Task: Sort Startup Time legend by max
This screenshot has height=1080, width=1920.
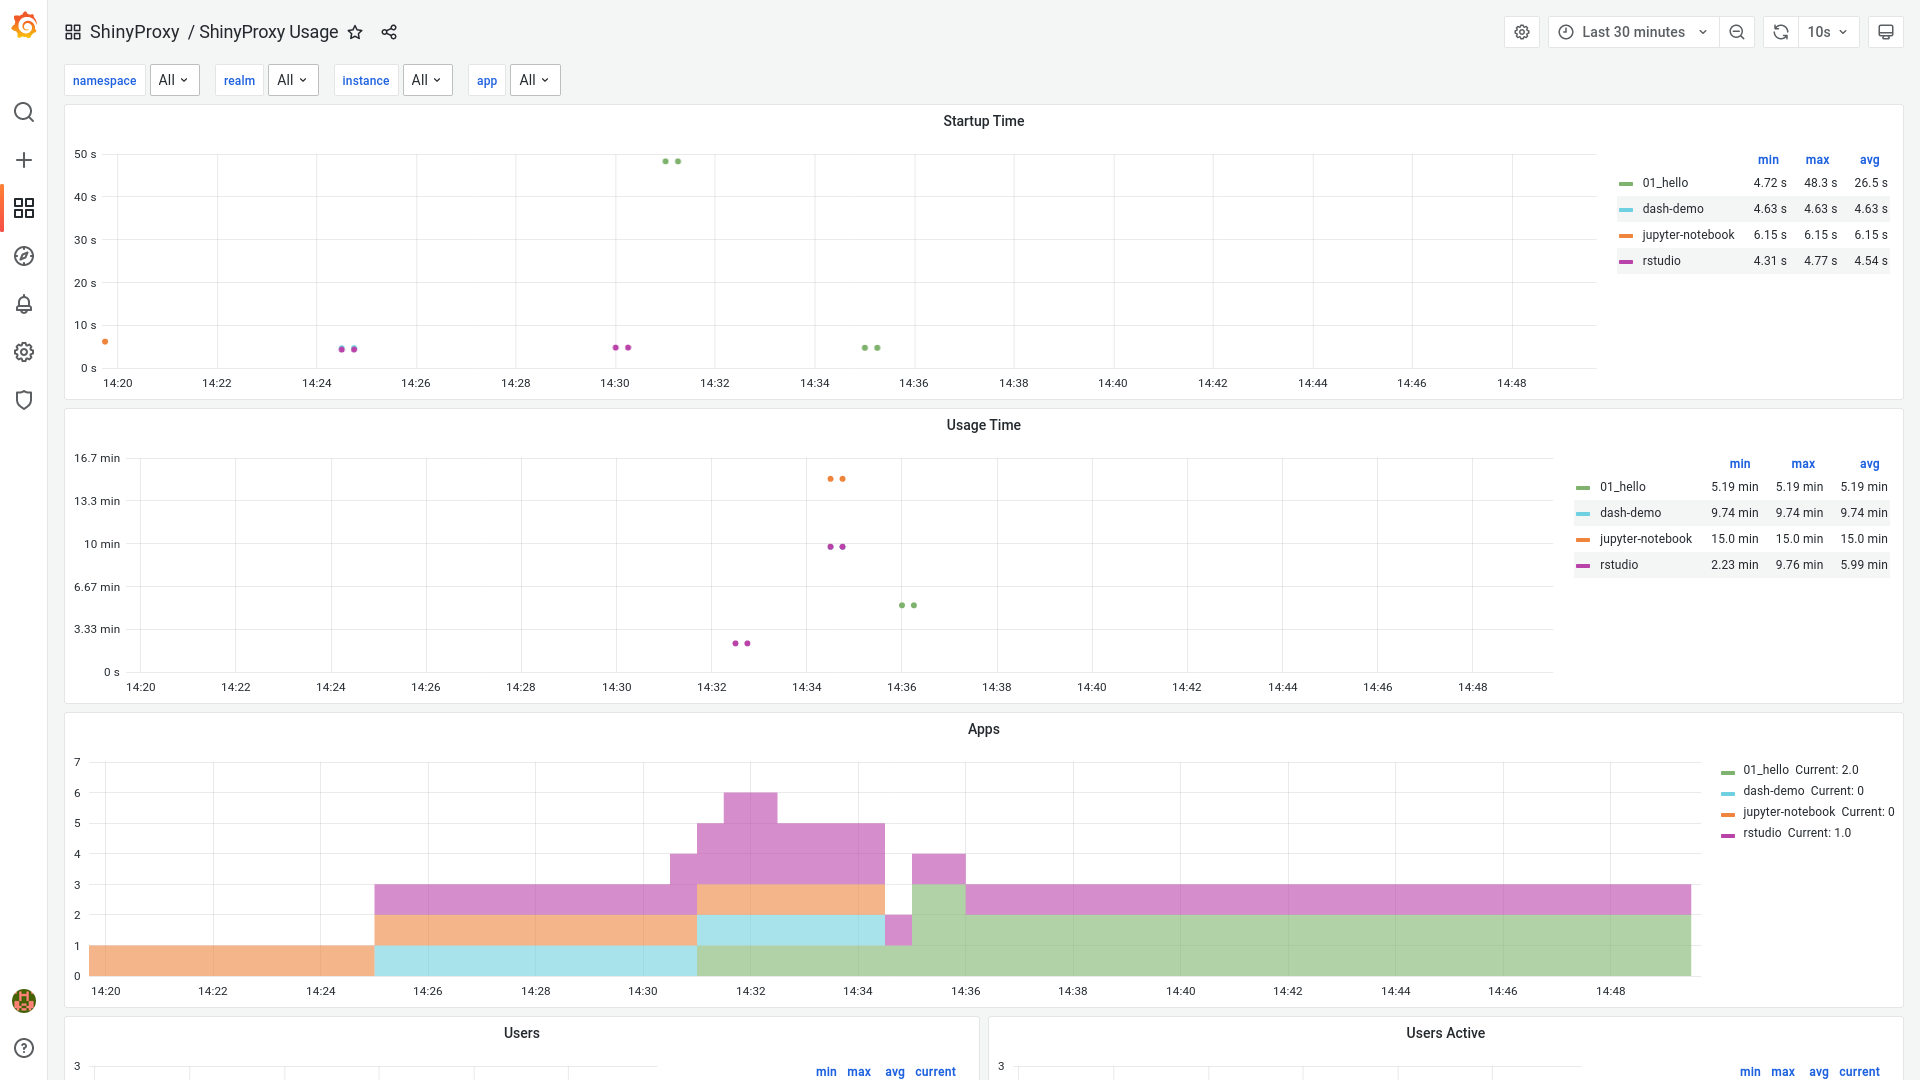Action: click(x=1817, y=160)
